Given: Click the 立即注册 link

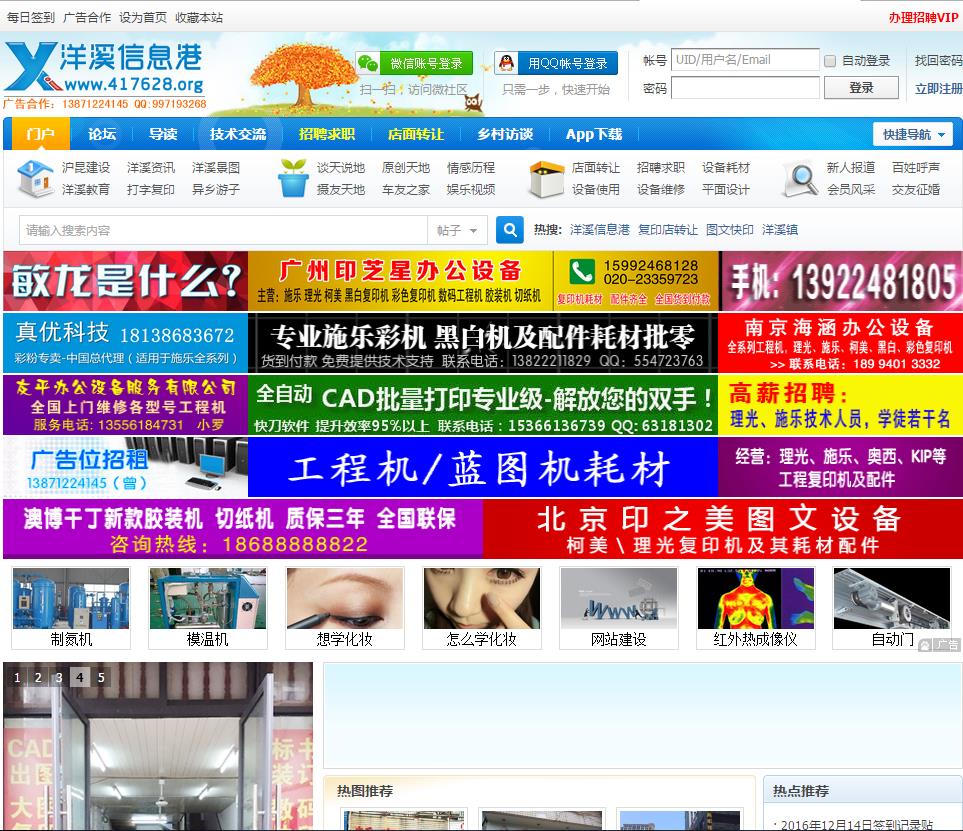Looking at the screenshot, I should click(x=938, y=88).
